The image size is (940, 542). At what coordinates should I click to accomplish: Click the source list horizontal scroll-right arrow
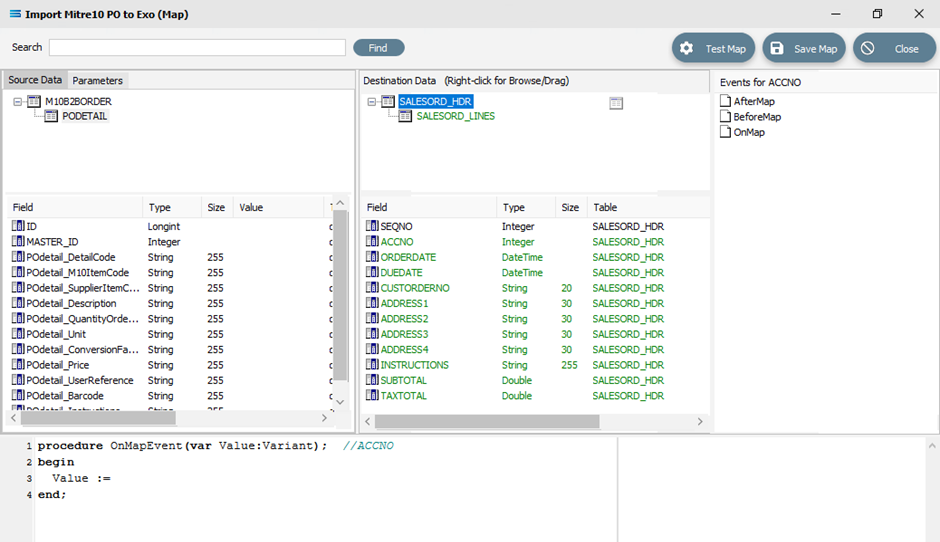pyautogui.click(x=324, y=418)
